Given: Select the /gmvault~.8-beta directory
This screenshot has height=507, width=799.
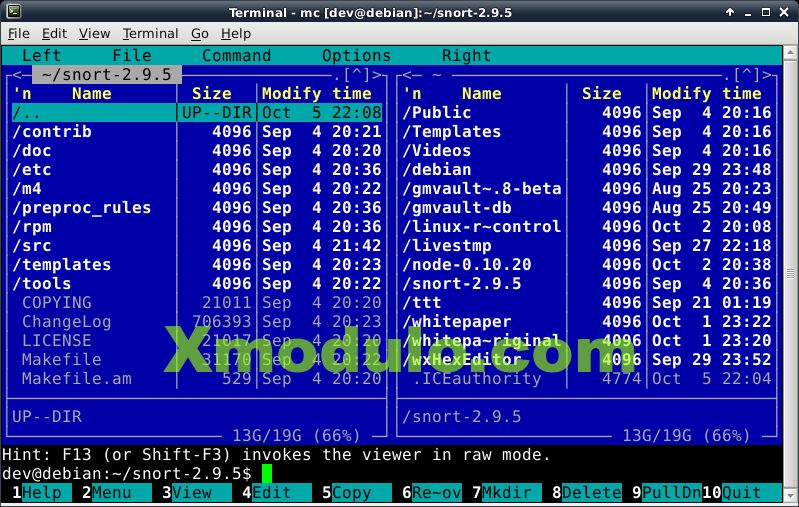Looking at the screenshot, I should (587, 189).
